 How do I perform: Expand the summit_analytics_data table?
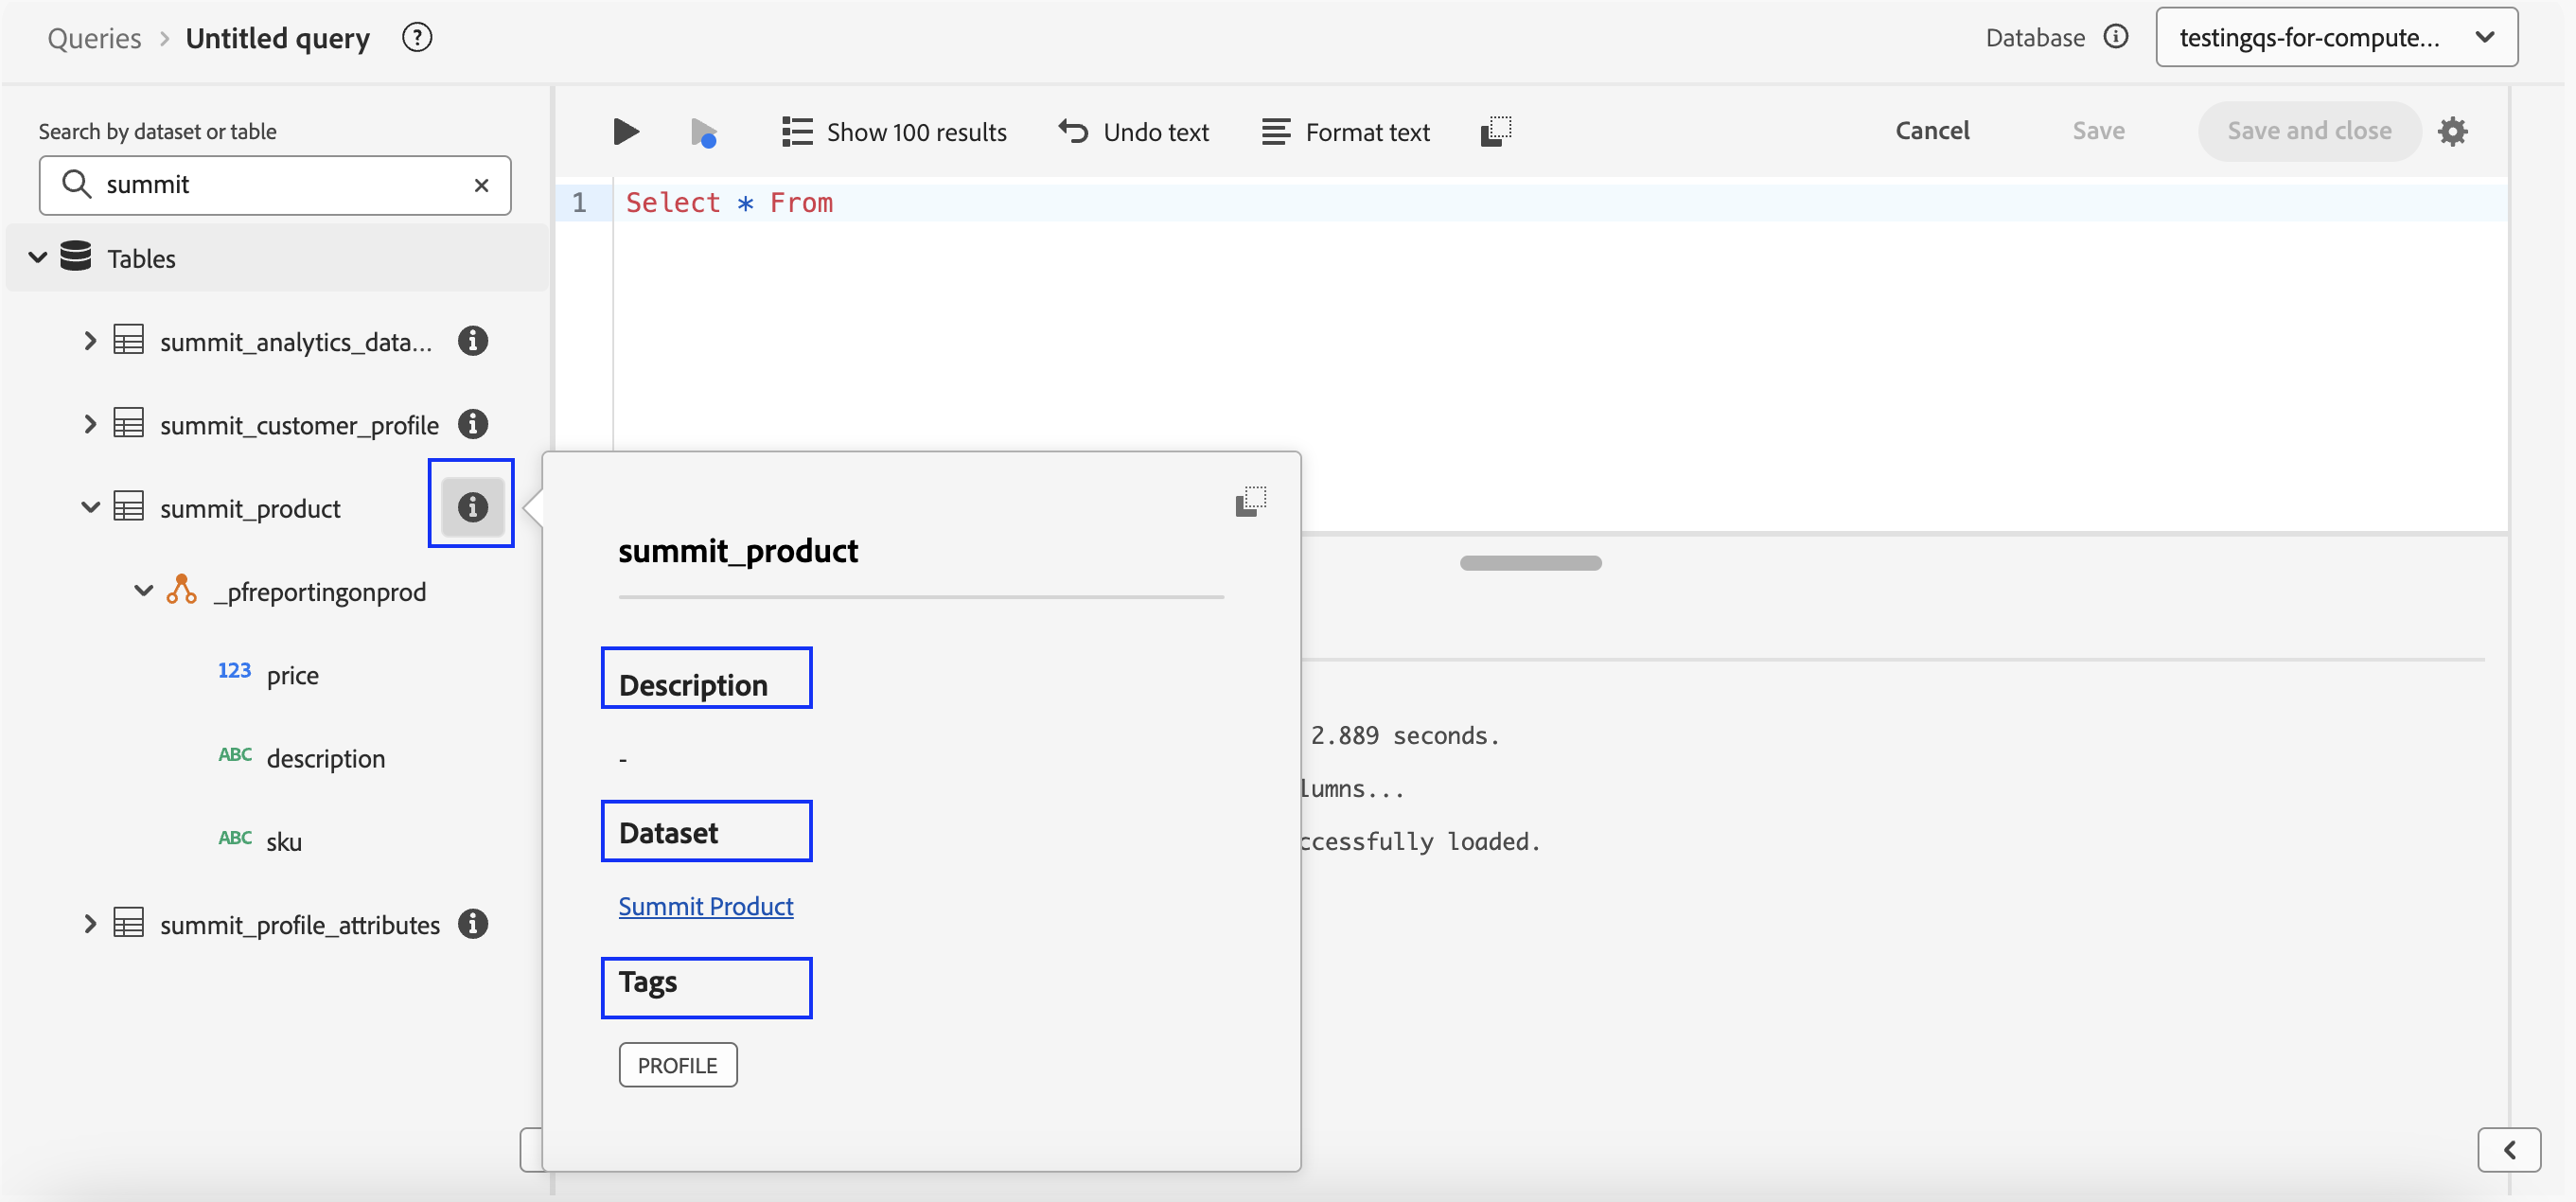tap(89, 341)
